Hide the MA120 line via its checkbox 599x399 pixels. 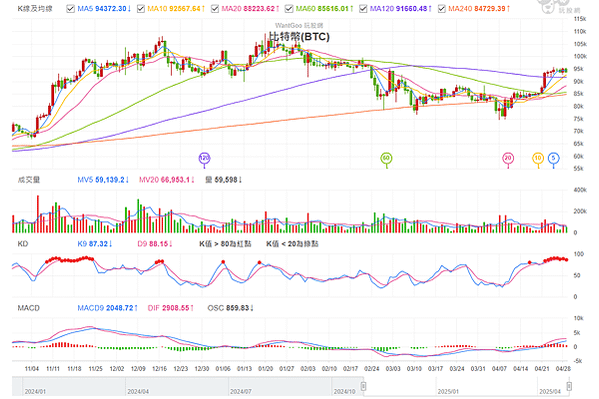coord(363,8)
